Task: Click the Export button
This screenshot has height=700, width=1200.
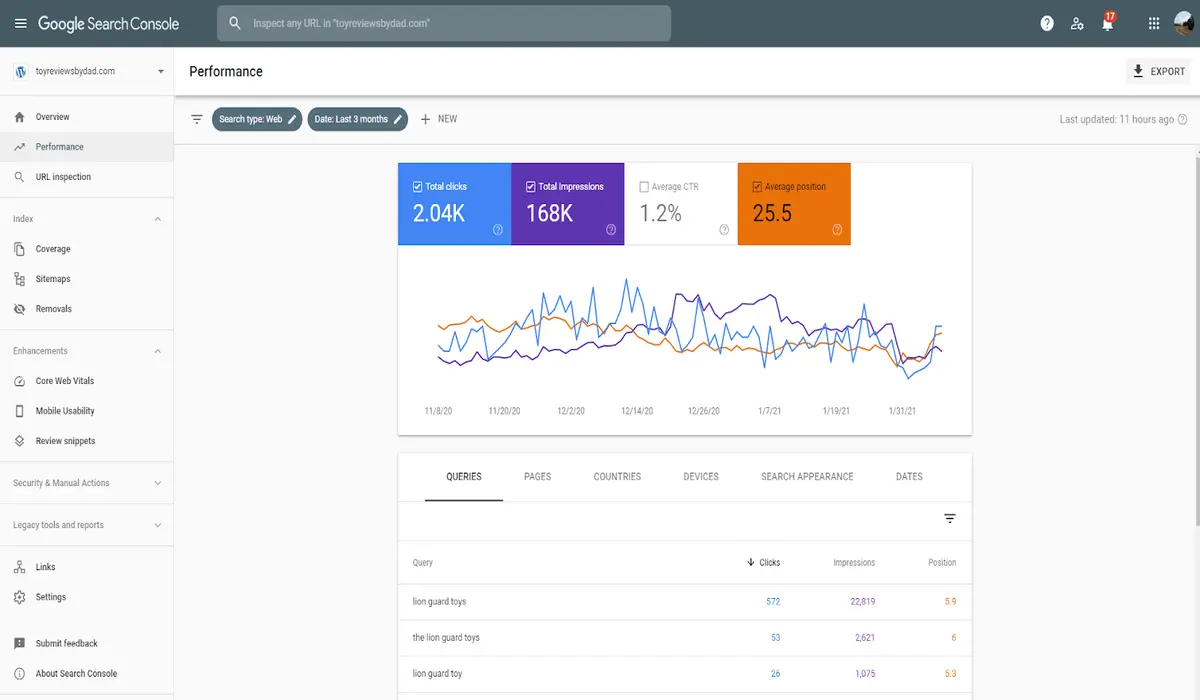Action: pos(1158,71)
